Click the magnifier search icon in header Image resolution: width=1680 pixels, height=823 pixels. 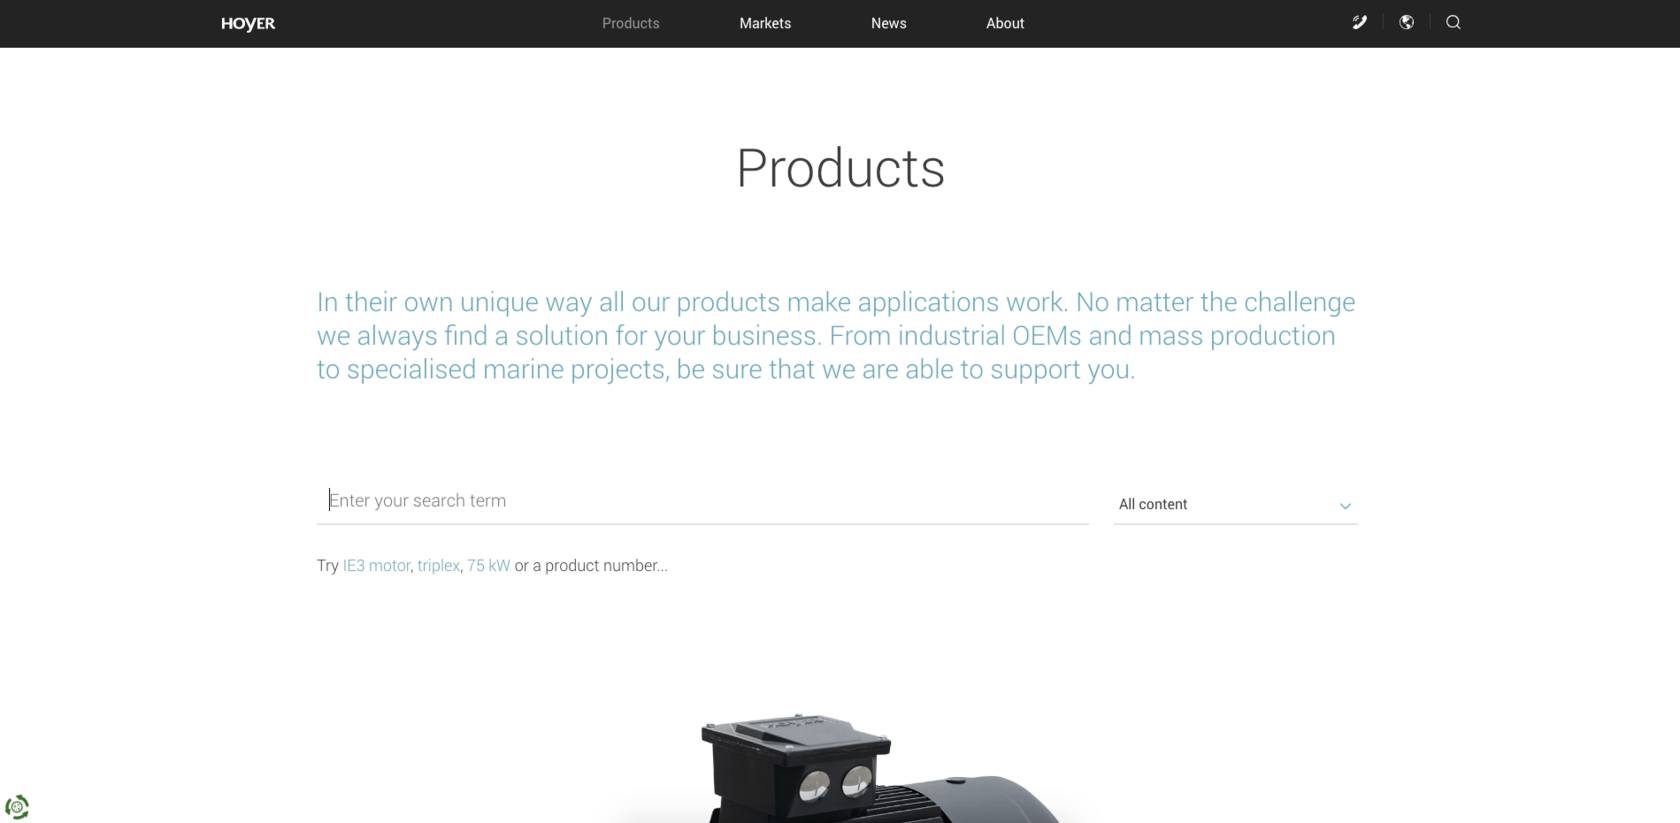click(x=1453, y=22)
